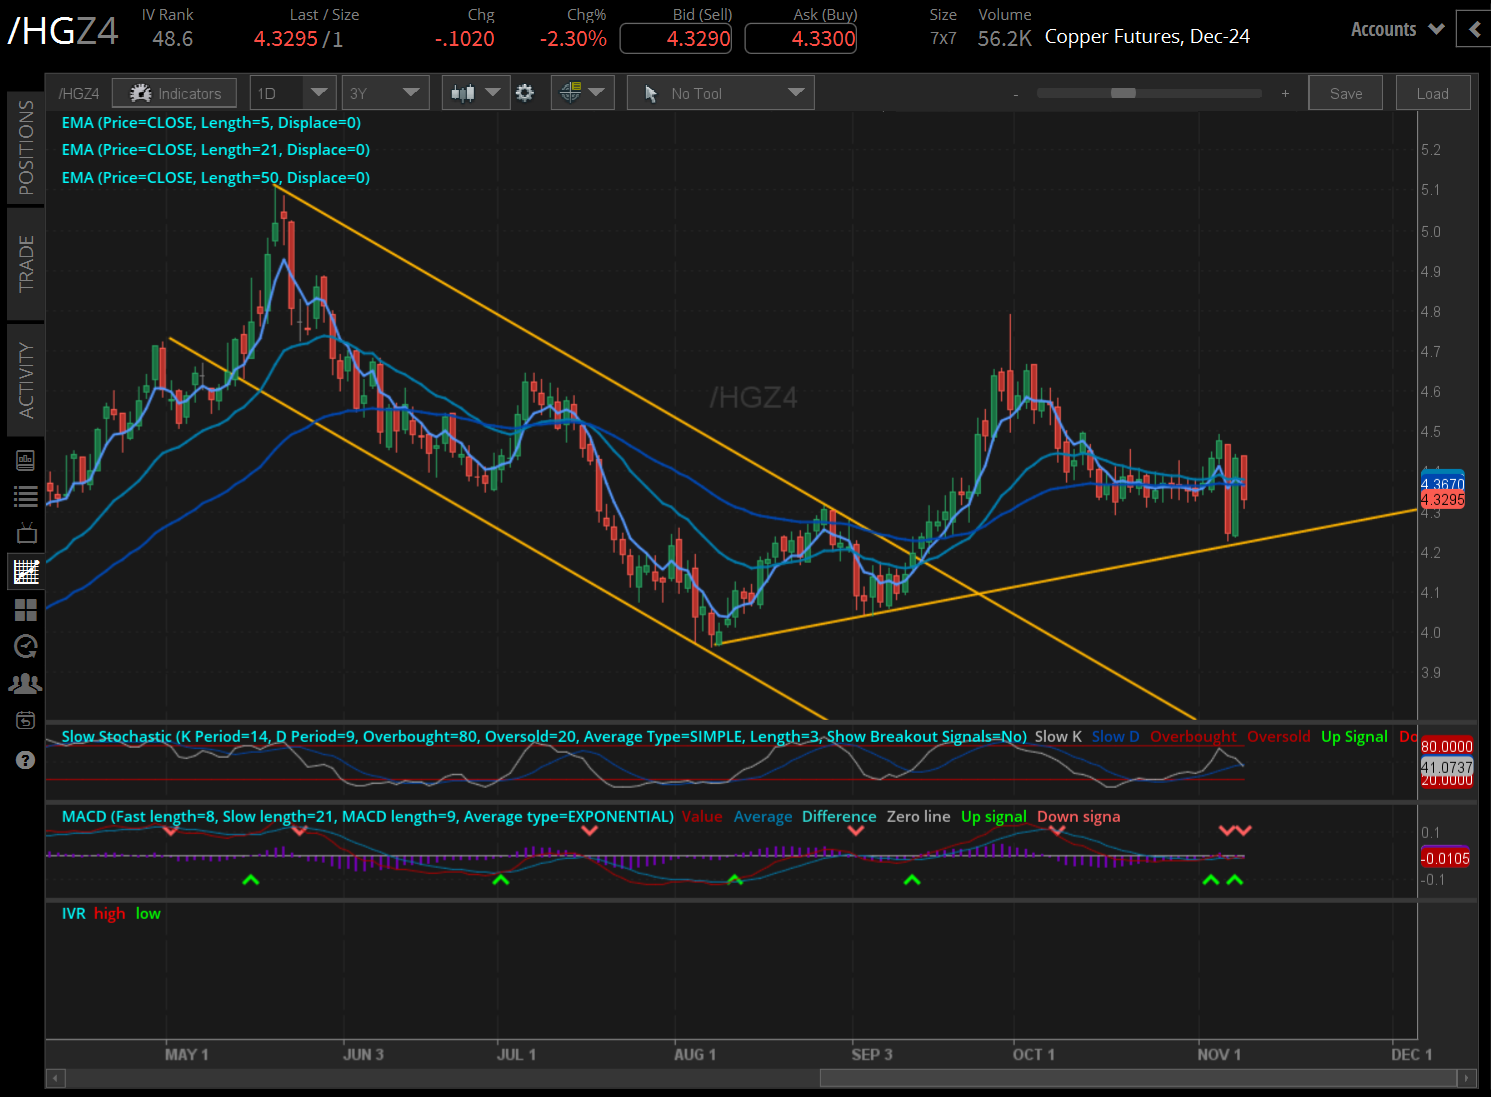1491x1097 pixels.
Task: Open the help question mark icon
Action: pos(25,760)
